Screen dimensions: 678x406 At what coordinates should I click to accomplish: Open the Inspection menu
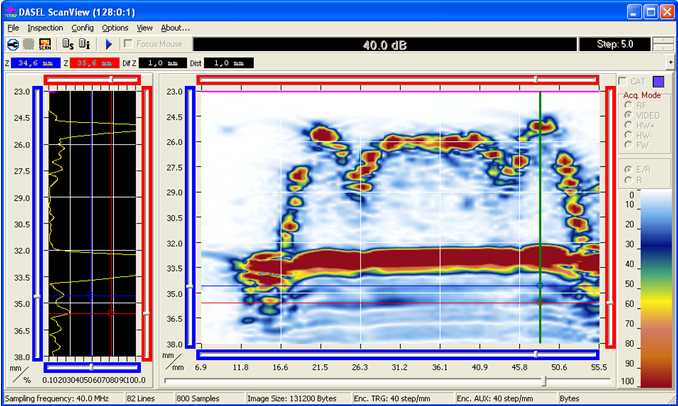point(45,28)
